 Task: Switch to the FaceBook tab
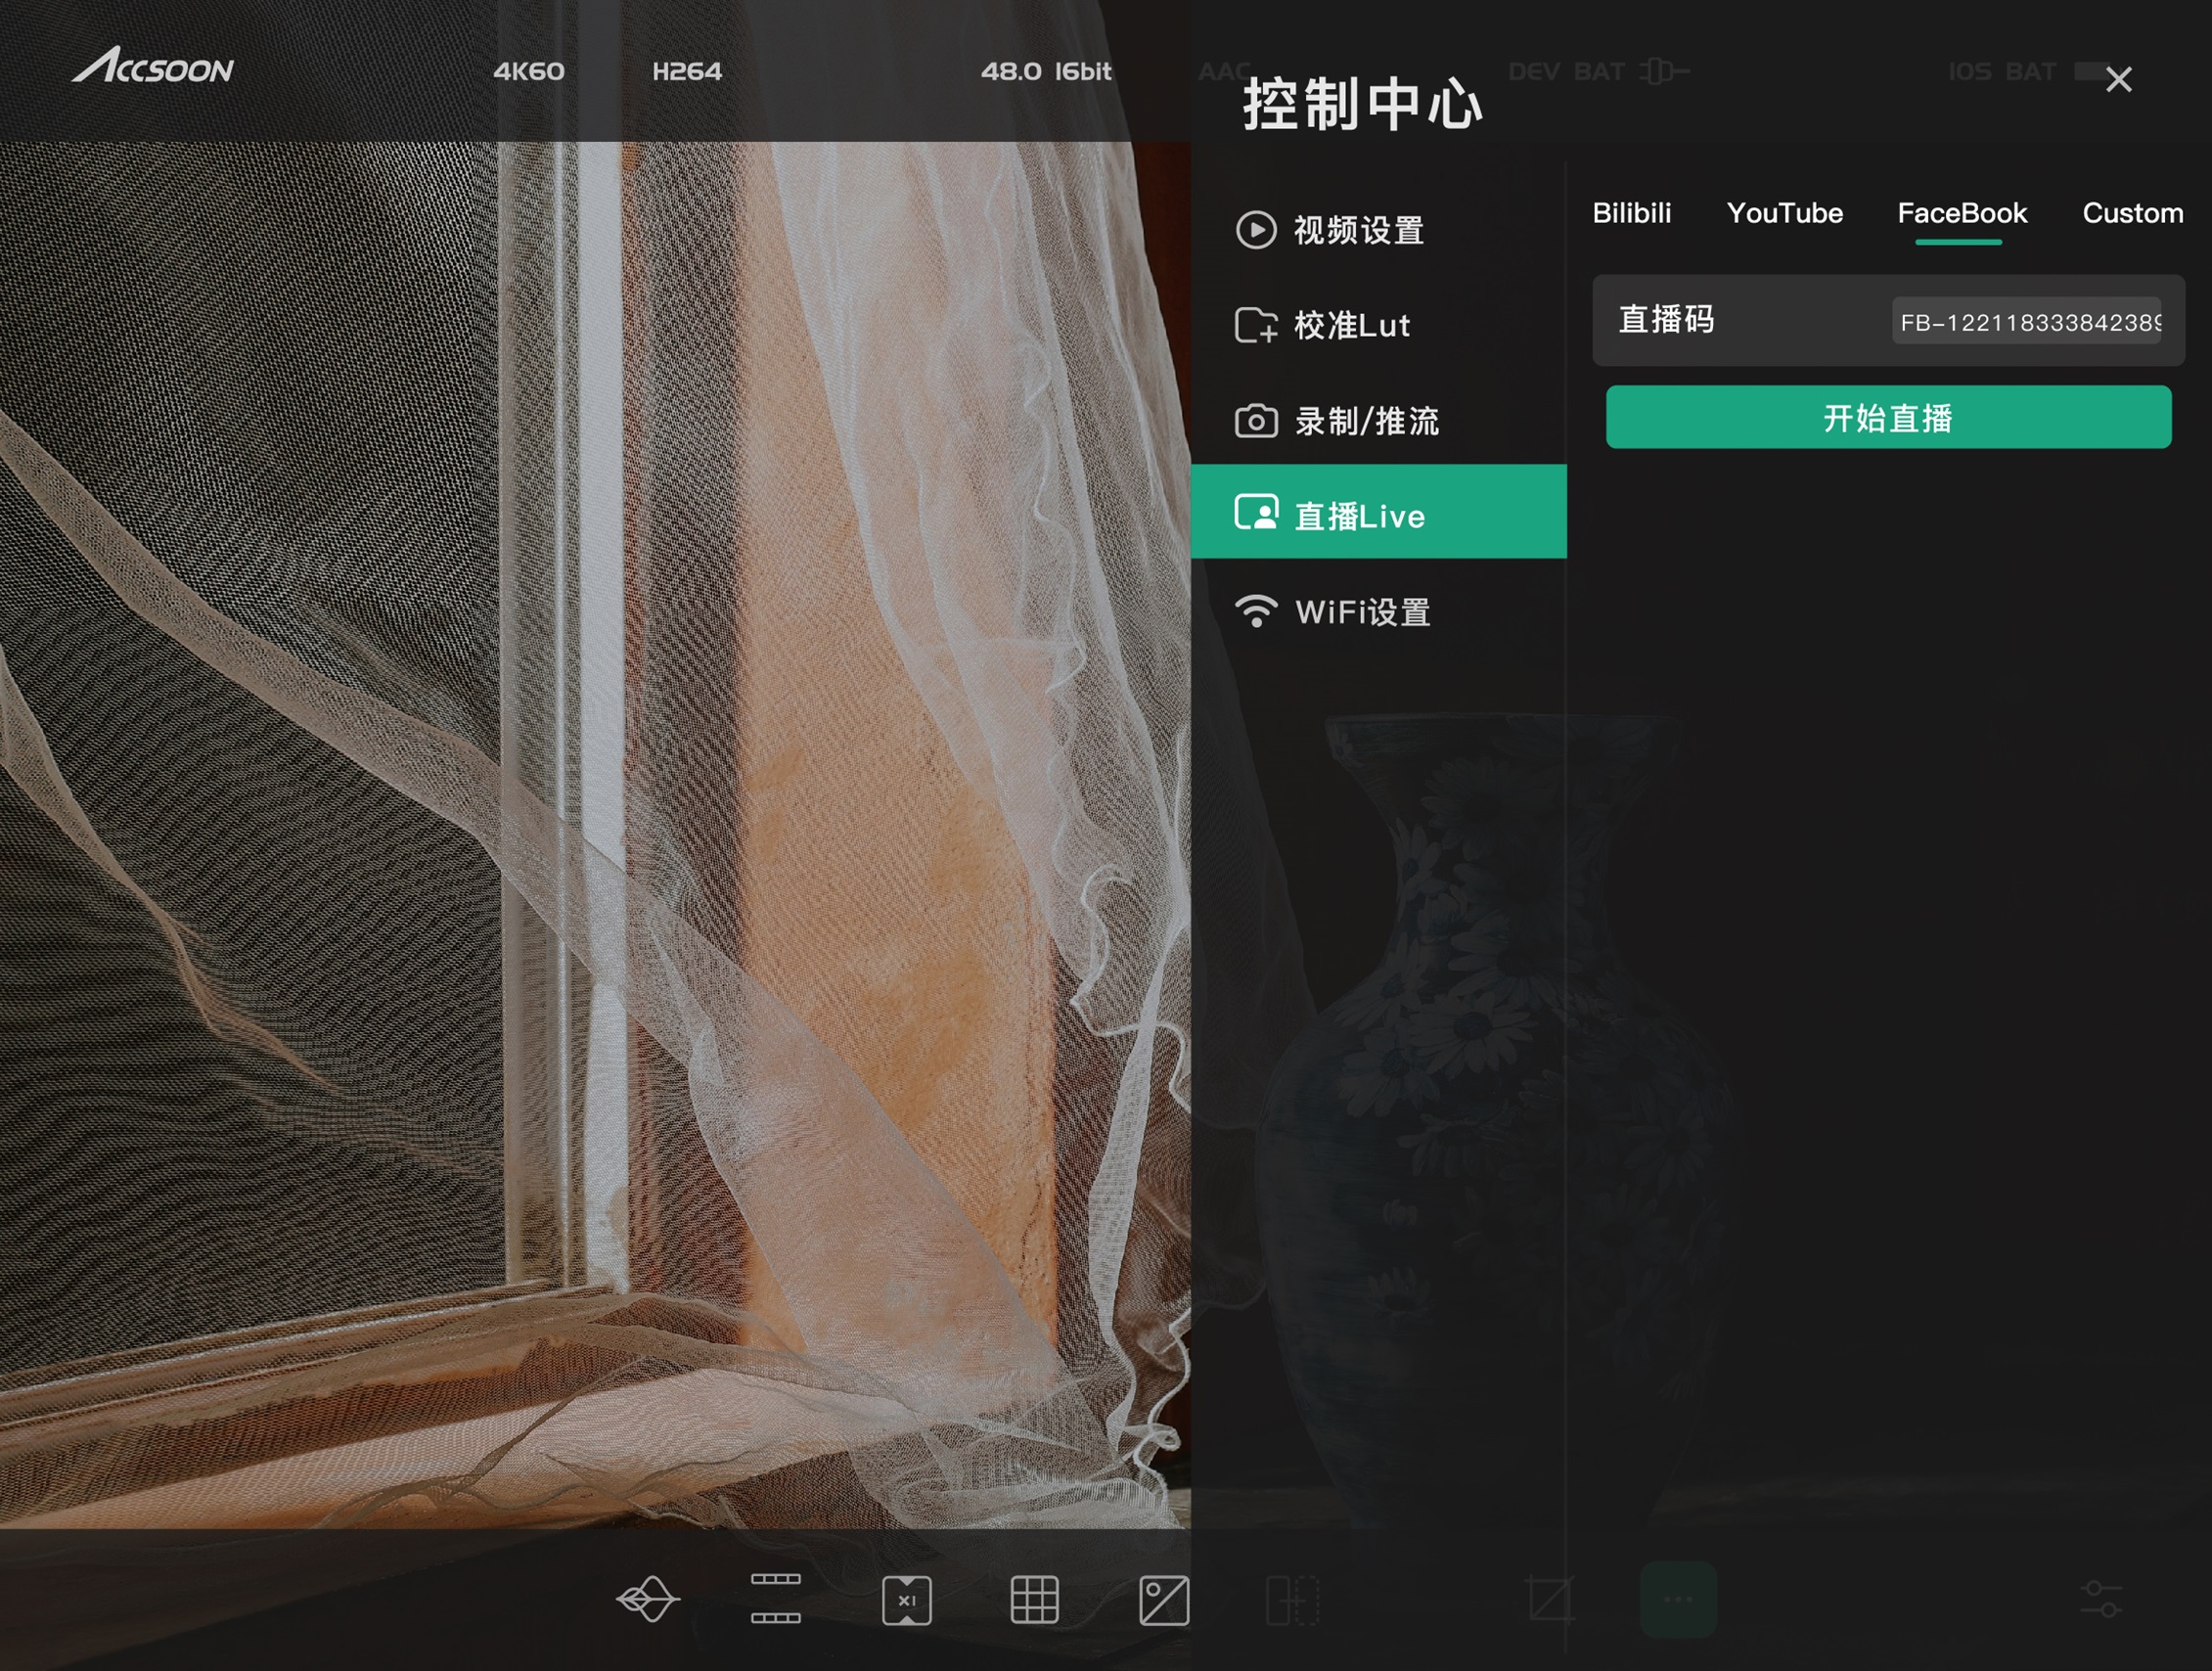pyautogui.click(x=1962, y=213)
